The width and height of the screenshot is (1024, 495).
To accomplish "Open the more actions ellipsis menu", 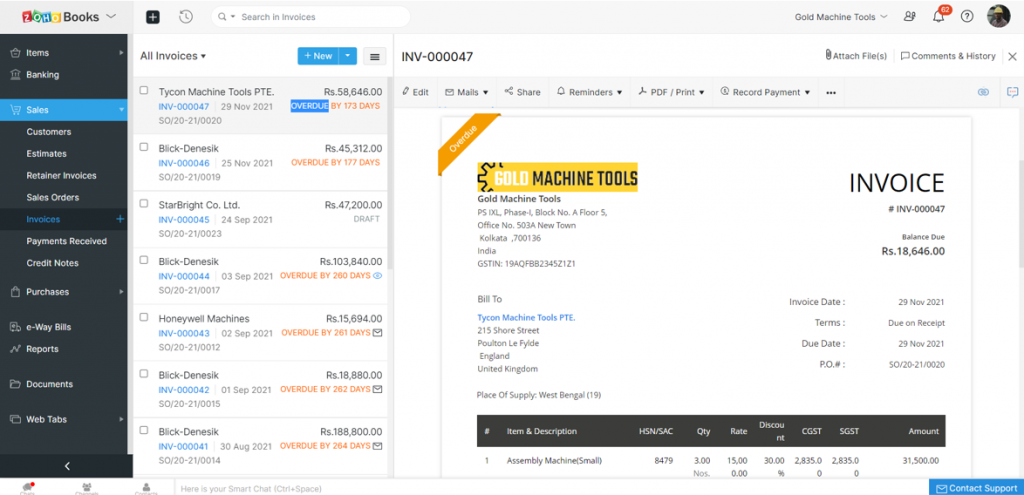I will 831,93.
